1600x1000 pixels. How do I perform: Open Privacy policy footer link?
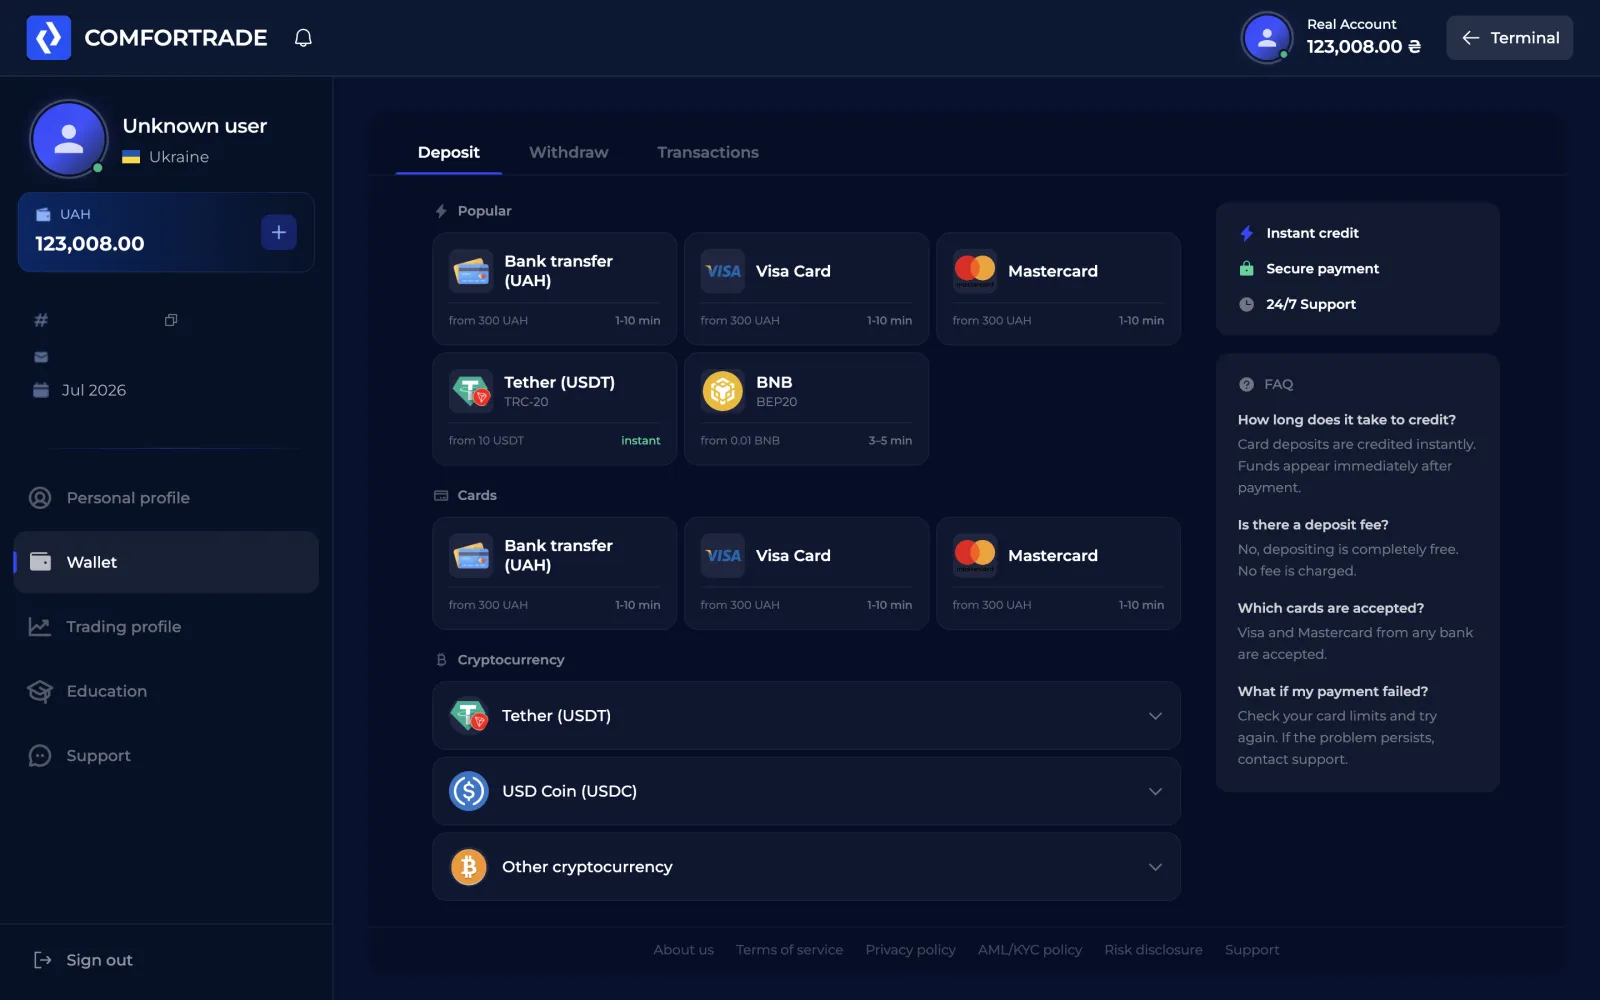(910, 950)
